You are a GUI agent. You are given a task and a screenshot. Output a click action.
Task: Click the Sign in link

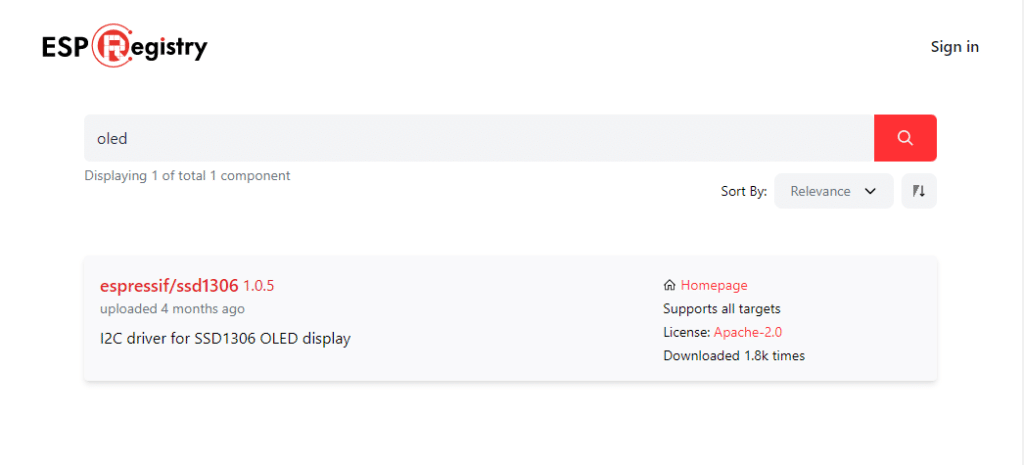coord(954,47)
